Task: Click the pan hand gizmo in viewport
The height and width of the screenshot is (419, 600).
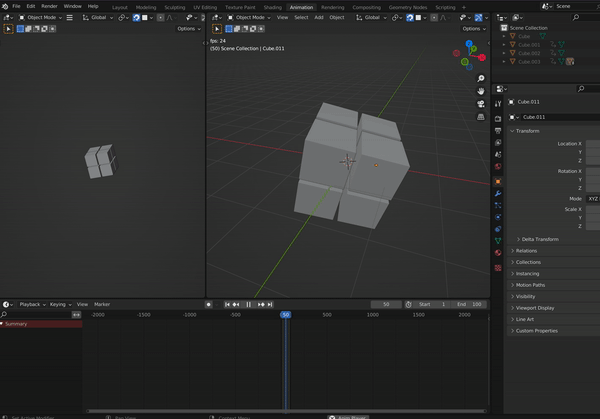Action: pos(481,90)
